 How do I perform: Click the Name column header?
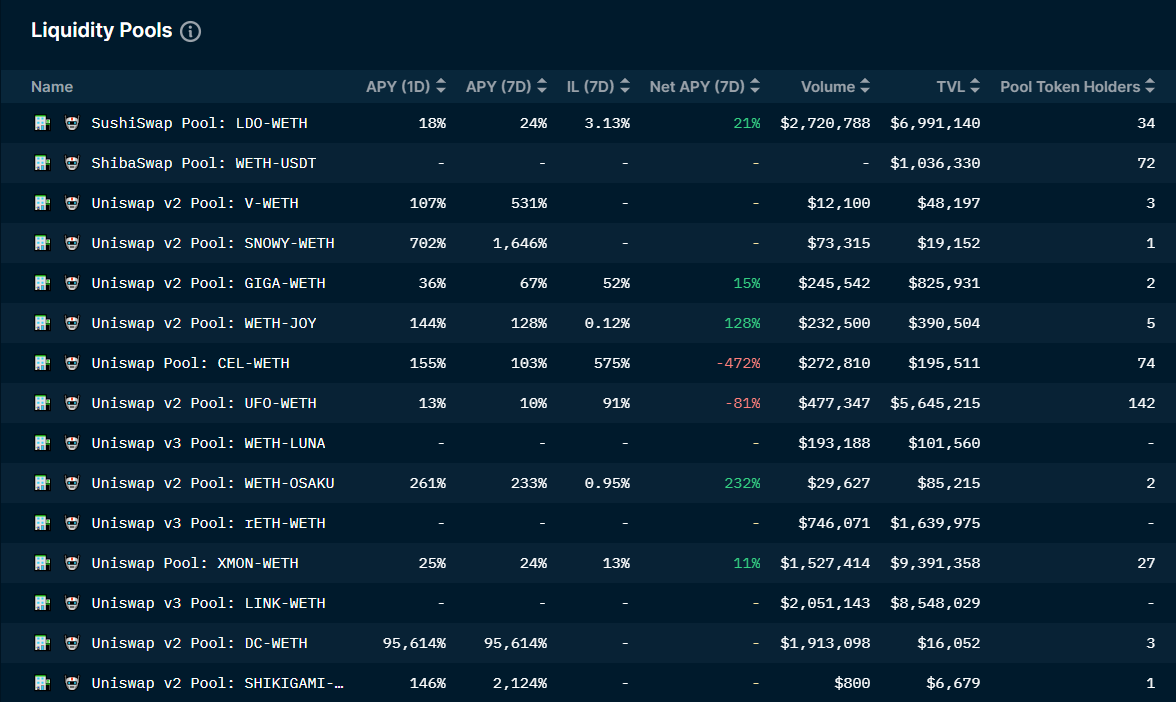(x=52, y=87)
